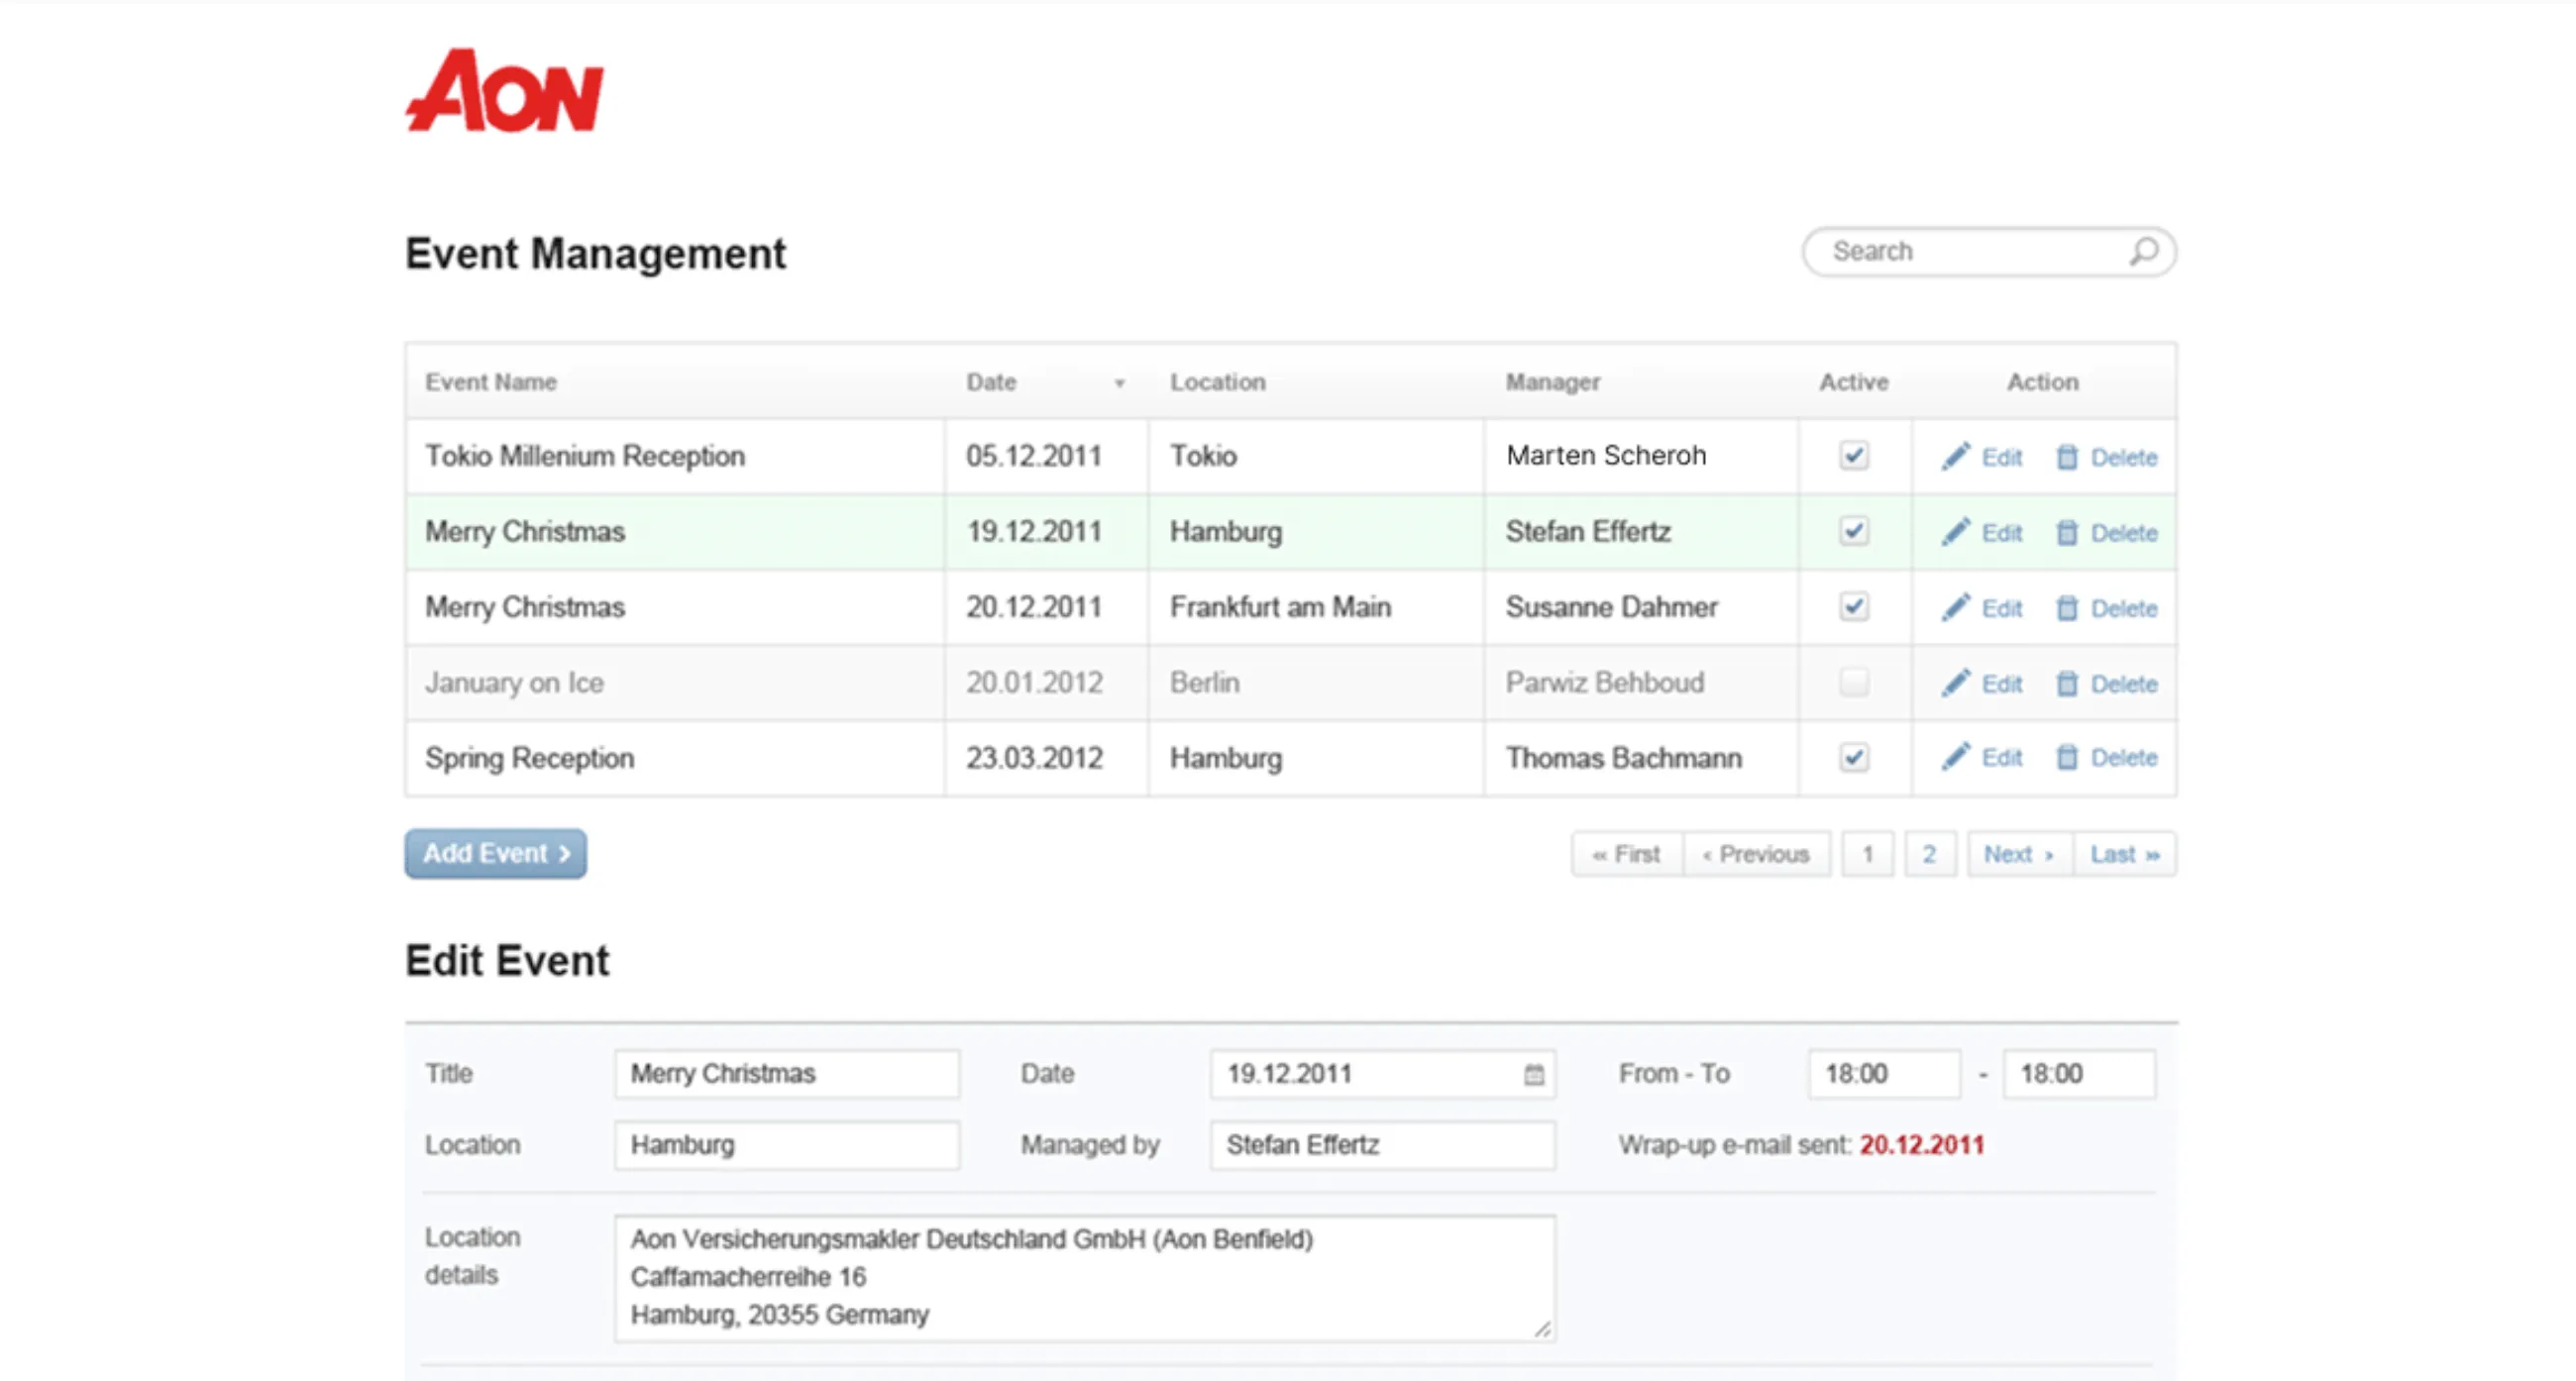This screenshot has height=1381, width=2576.
Task: Uncheck Active for Spring Reception
Action: click(x=1853, y=757)
